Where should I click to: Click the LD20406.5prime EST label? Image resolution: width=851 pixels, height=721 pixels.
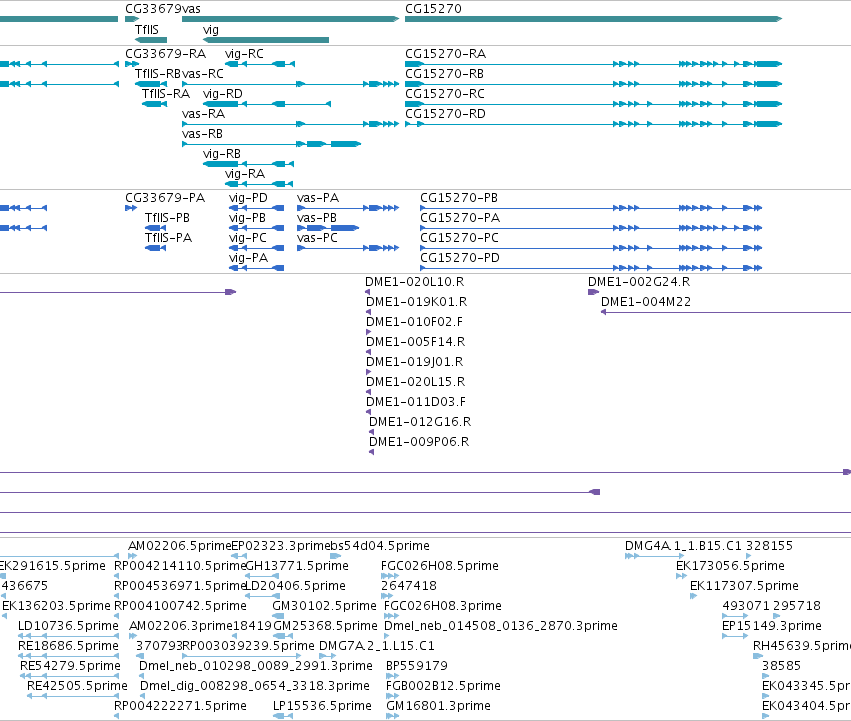(x=295, y=586)
